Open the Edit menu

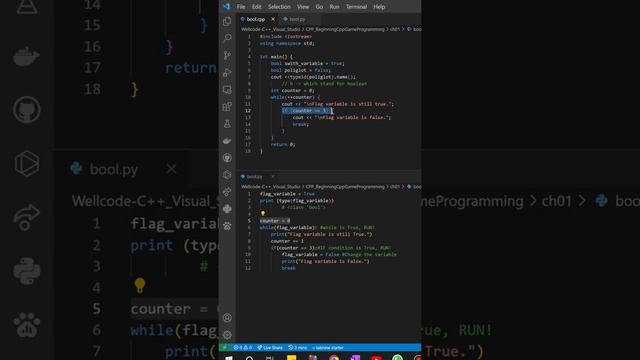(256, 7)
